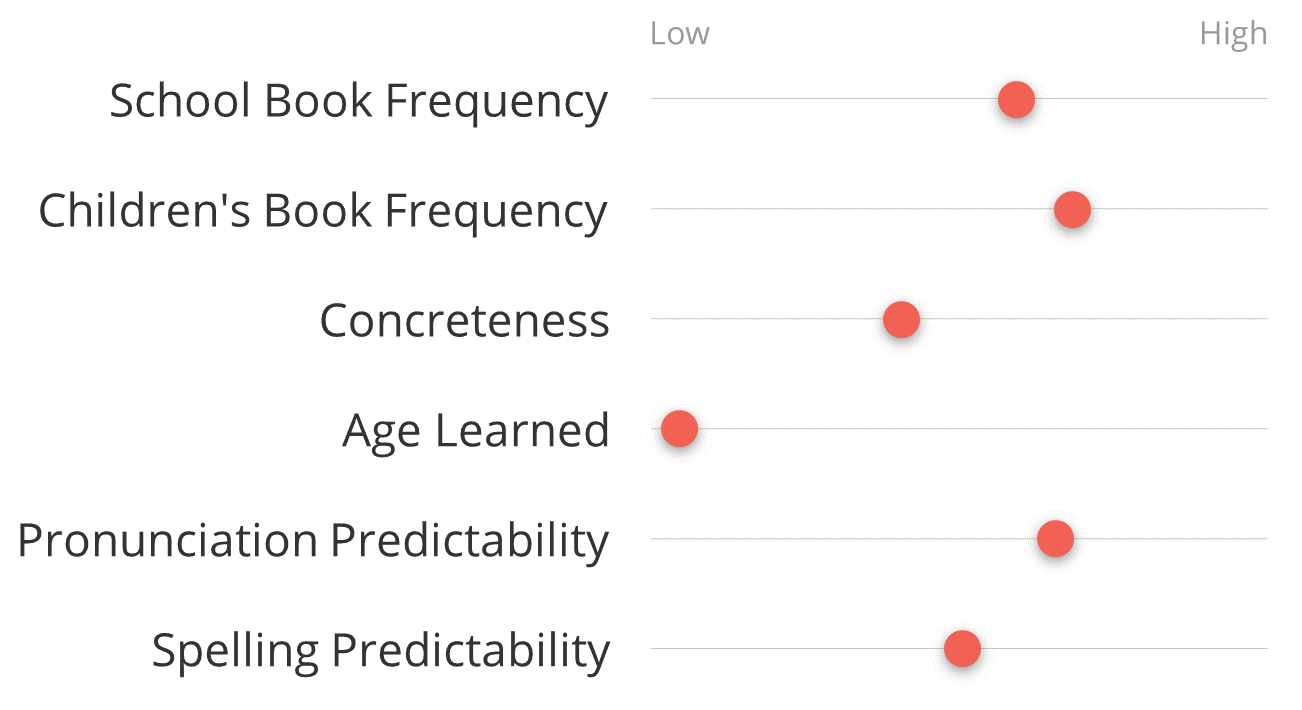Click the high end of Spelling Predictability track
The width and height of the screenshot is (1302, 710).
1260,649
